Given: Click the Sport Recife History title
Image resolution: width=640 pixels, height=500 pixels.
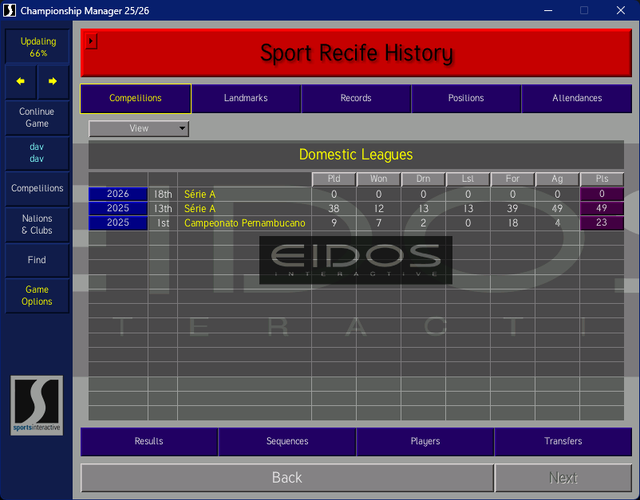Looking at the screenshot, I should coord(356,53).
